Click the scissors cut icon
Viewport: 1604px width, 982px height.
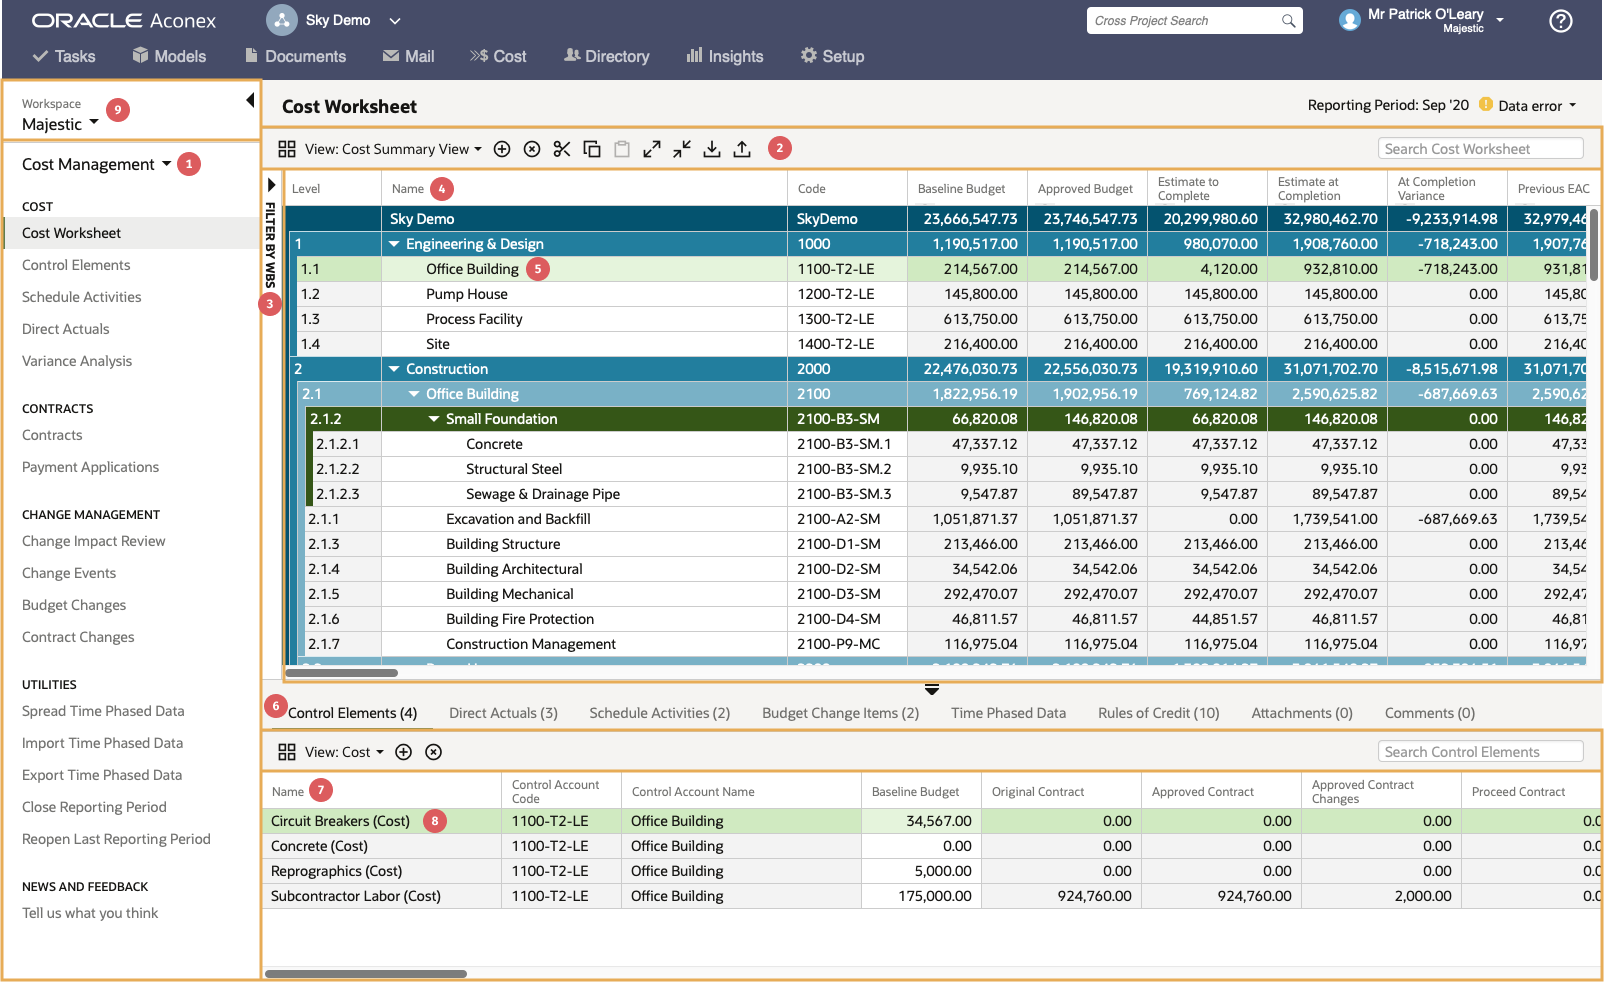pyautogui.click(x=562, y=149)
